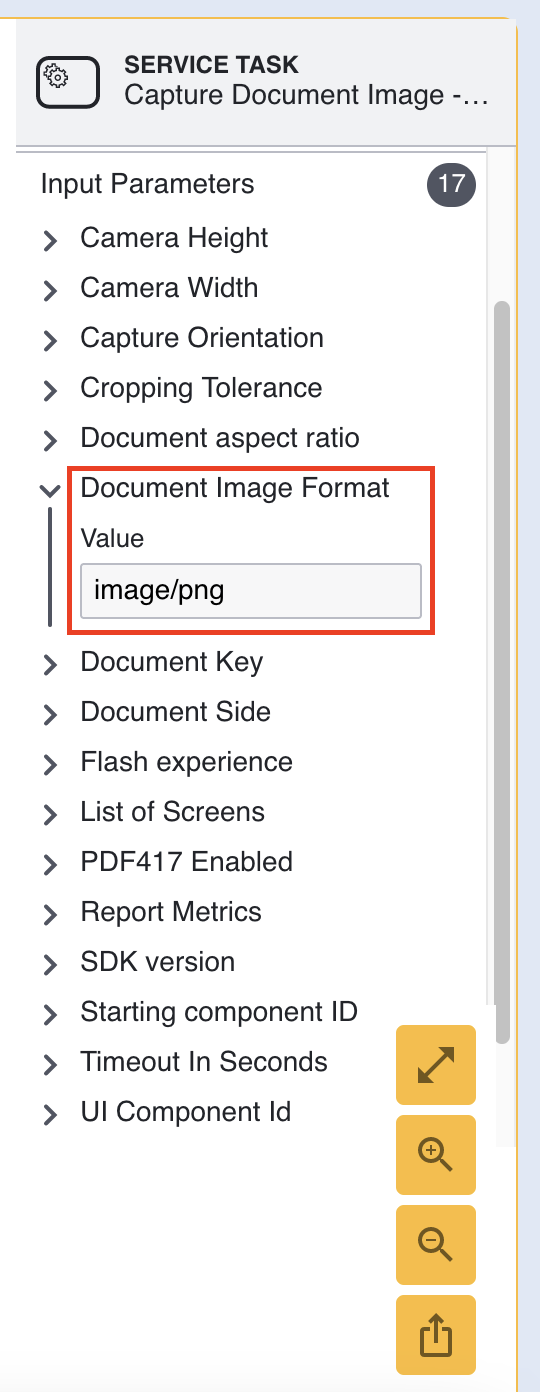The width and height of the screenshot is (540, 1392).
Task: Click the vertical scrollbar in parameters panel
Action: coord(502,672)
